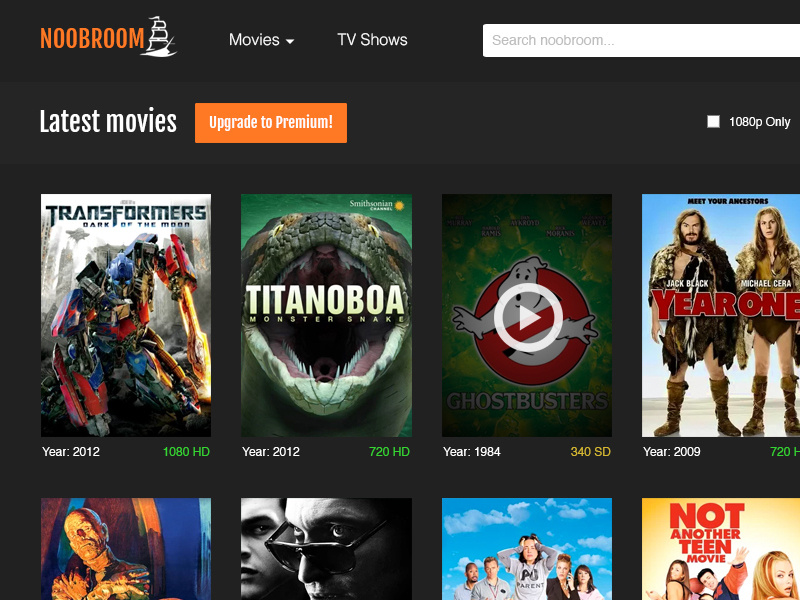Focus the Search noobroom input field

click(641, 40)
